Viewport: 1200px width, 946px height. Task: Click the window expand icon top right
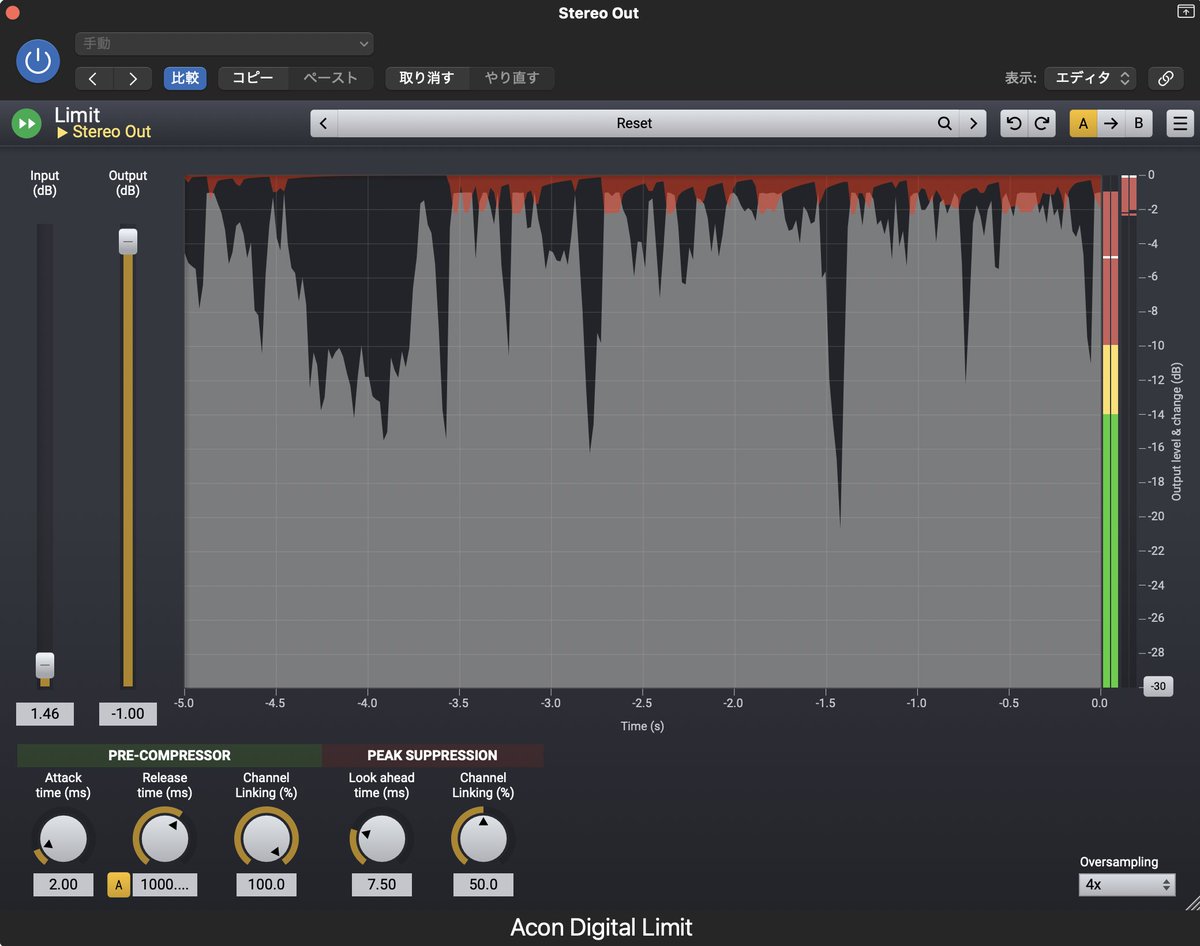tap(1185, 11)
